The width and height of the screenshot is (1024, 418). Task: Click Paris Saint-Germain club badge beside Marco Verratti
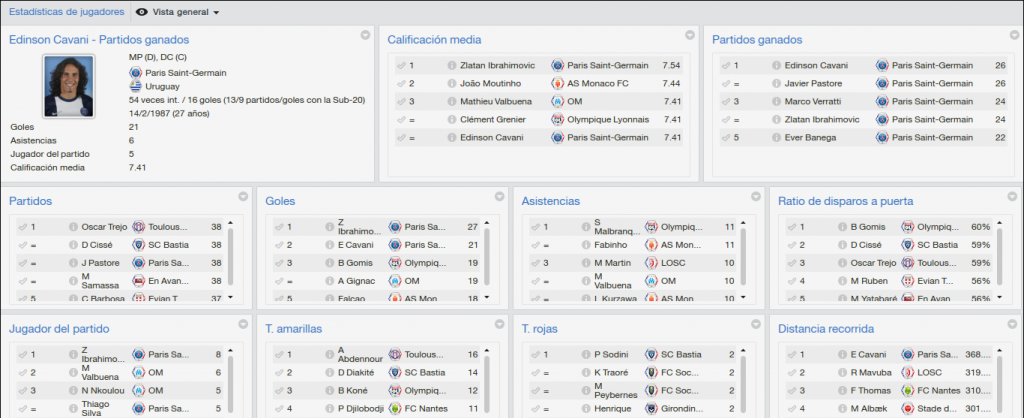click(x=882, y=101)
